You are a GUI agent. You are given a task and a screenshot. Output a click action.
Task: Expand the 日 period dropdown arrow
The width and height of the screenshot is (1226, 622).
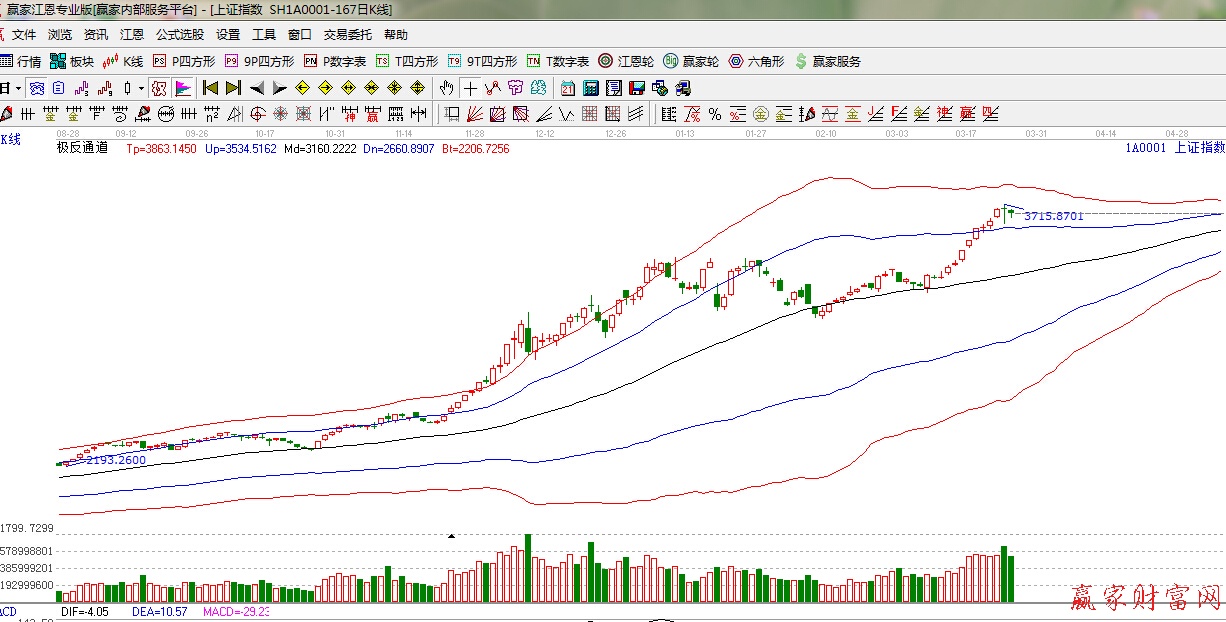18,88
